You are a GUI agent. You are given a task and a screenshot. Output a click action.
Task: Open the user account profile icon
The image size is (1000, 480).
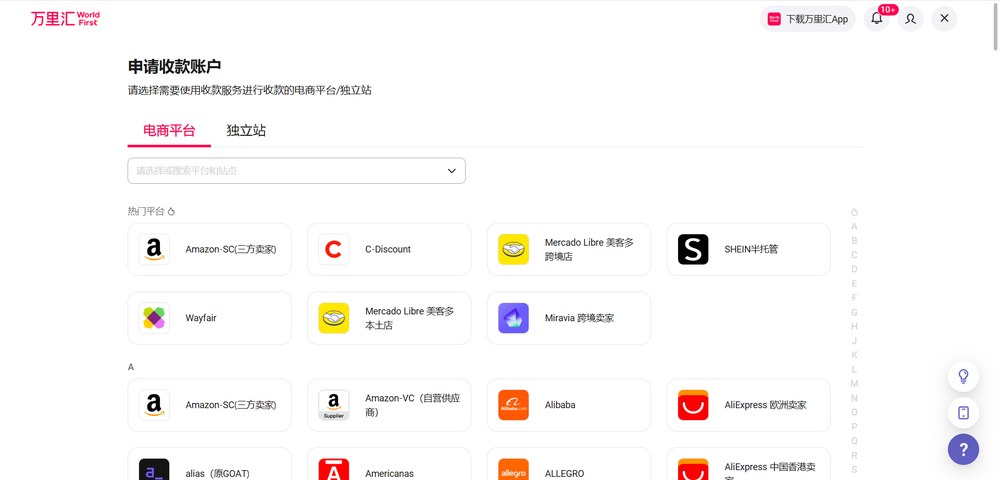(x=911, y=18)
